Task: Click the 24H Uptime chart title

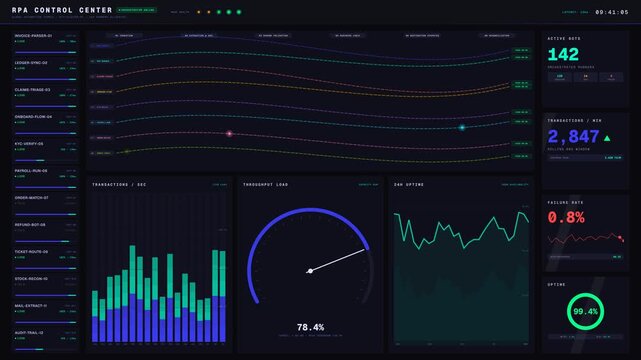Action: pyautogui.click(x=409, y=185)
